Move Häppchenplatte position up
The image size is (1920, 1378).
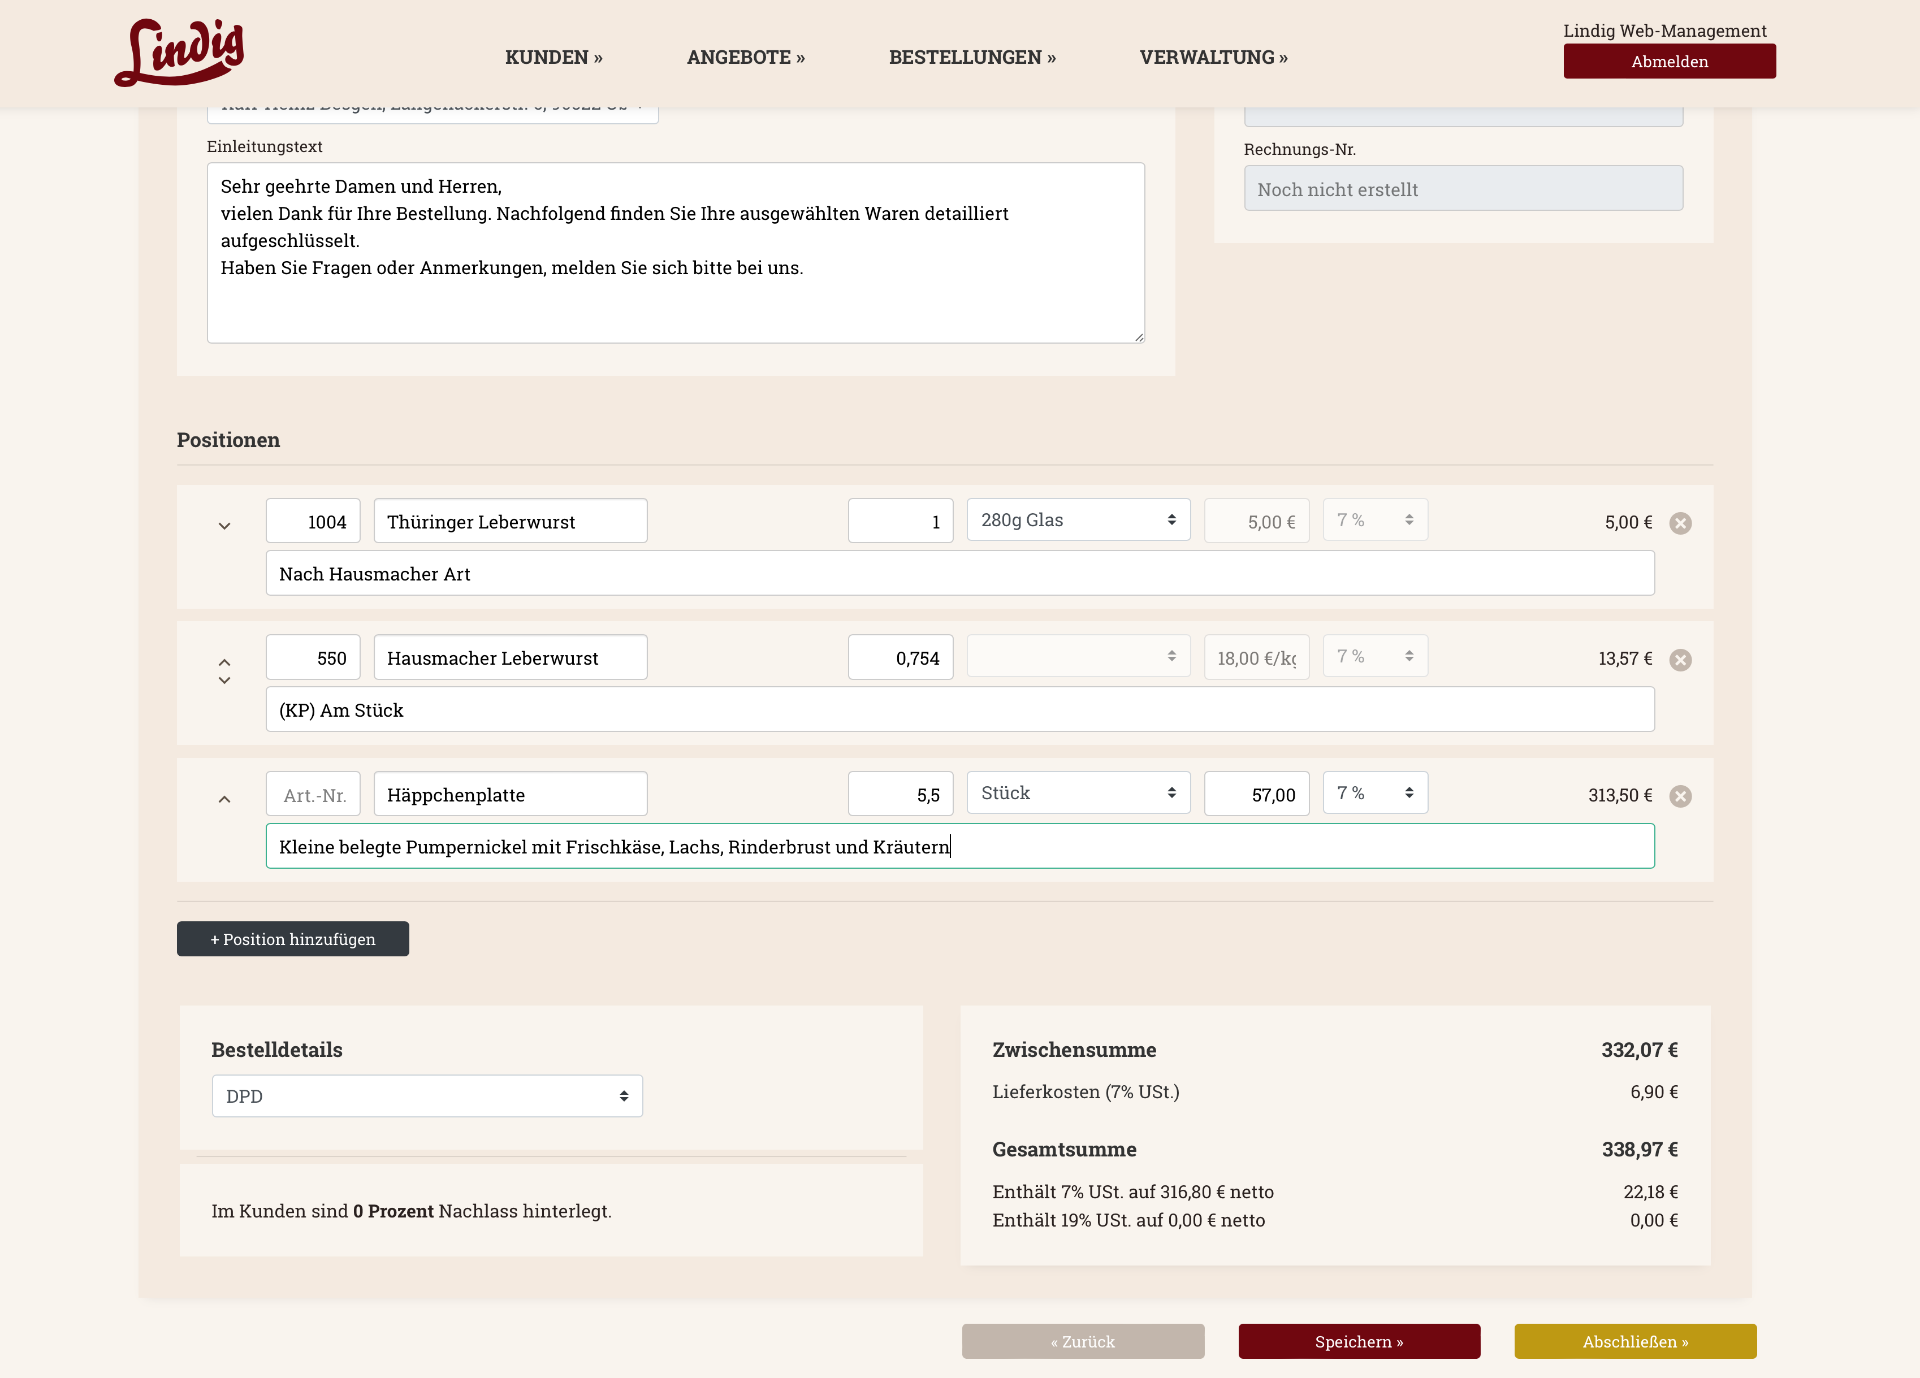click(224, 799)
